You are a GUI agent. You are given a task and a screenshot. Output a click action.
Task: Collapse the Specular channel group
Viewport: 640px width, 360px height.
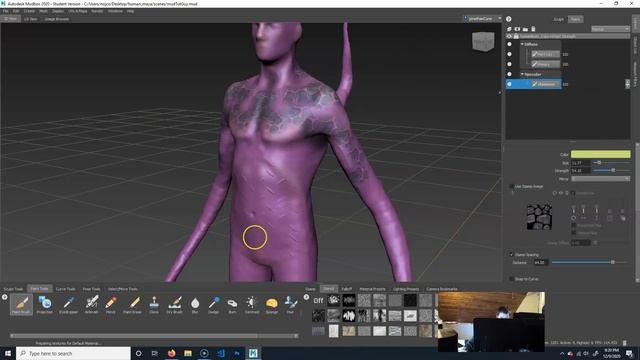522,74
